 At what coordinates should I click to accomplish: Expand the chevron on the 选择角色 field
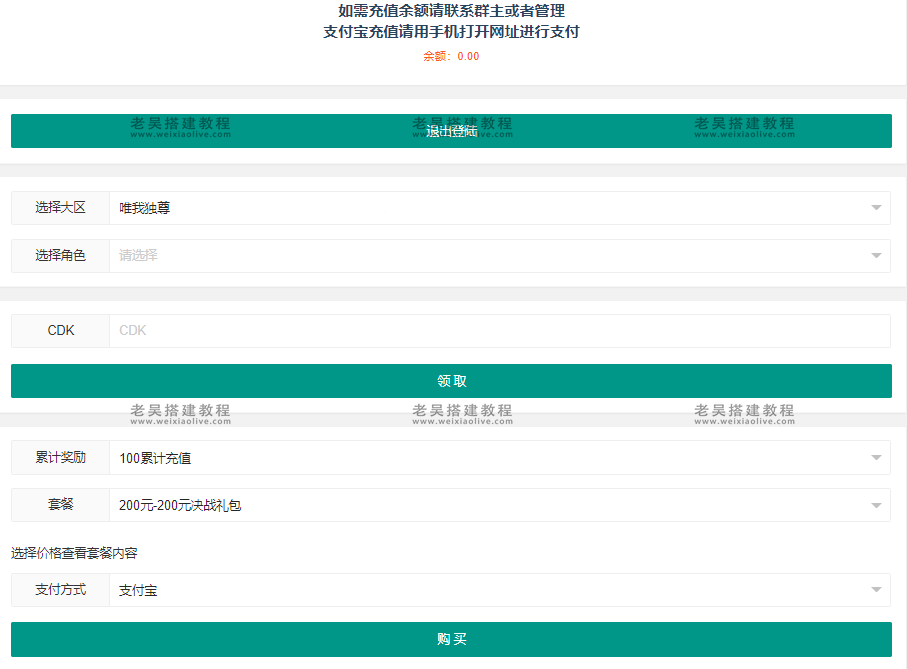[x=875, y=256]
